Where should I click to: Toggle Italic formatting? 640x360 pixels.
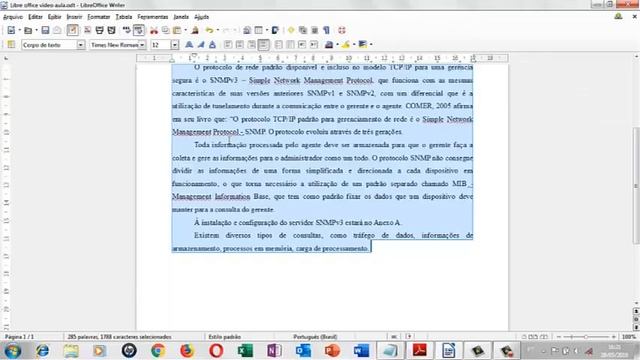point(201,44)
